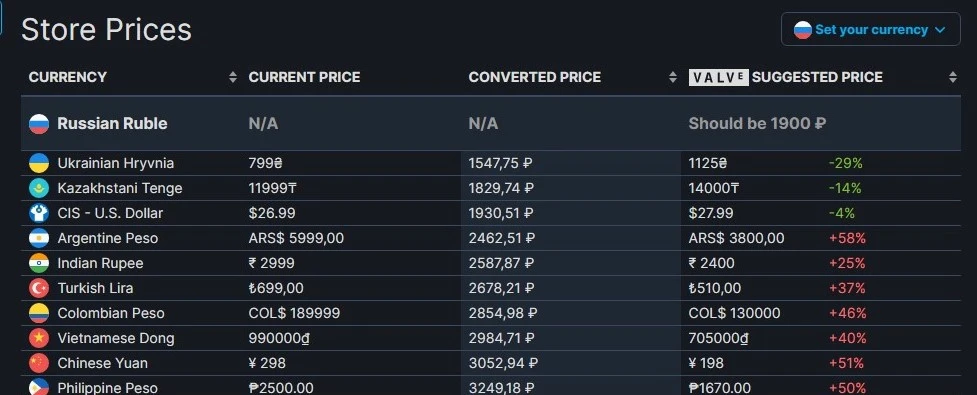977x395 pixels.
Task: Click the Indian Rupee flag icon
Action: coord(39,263)
